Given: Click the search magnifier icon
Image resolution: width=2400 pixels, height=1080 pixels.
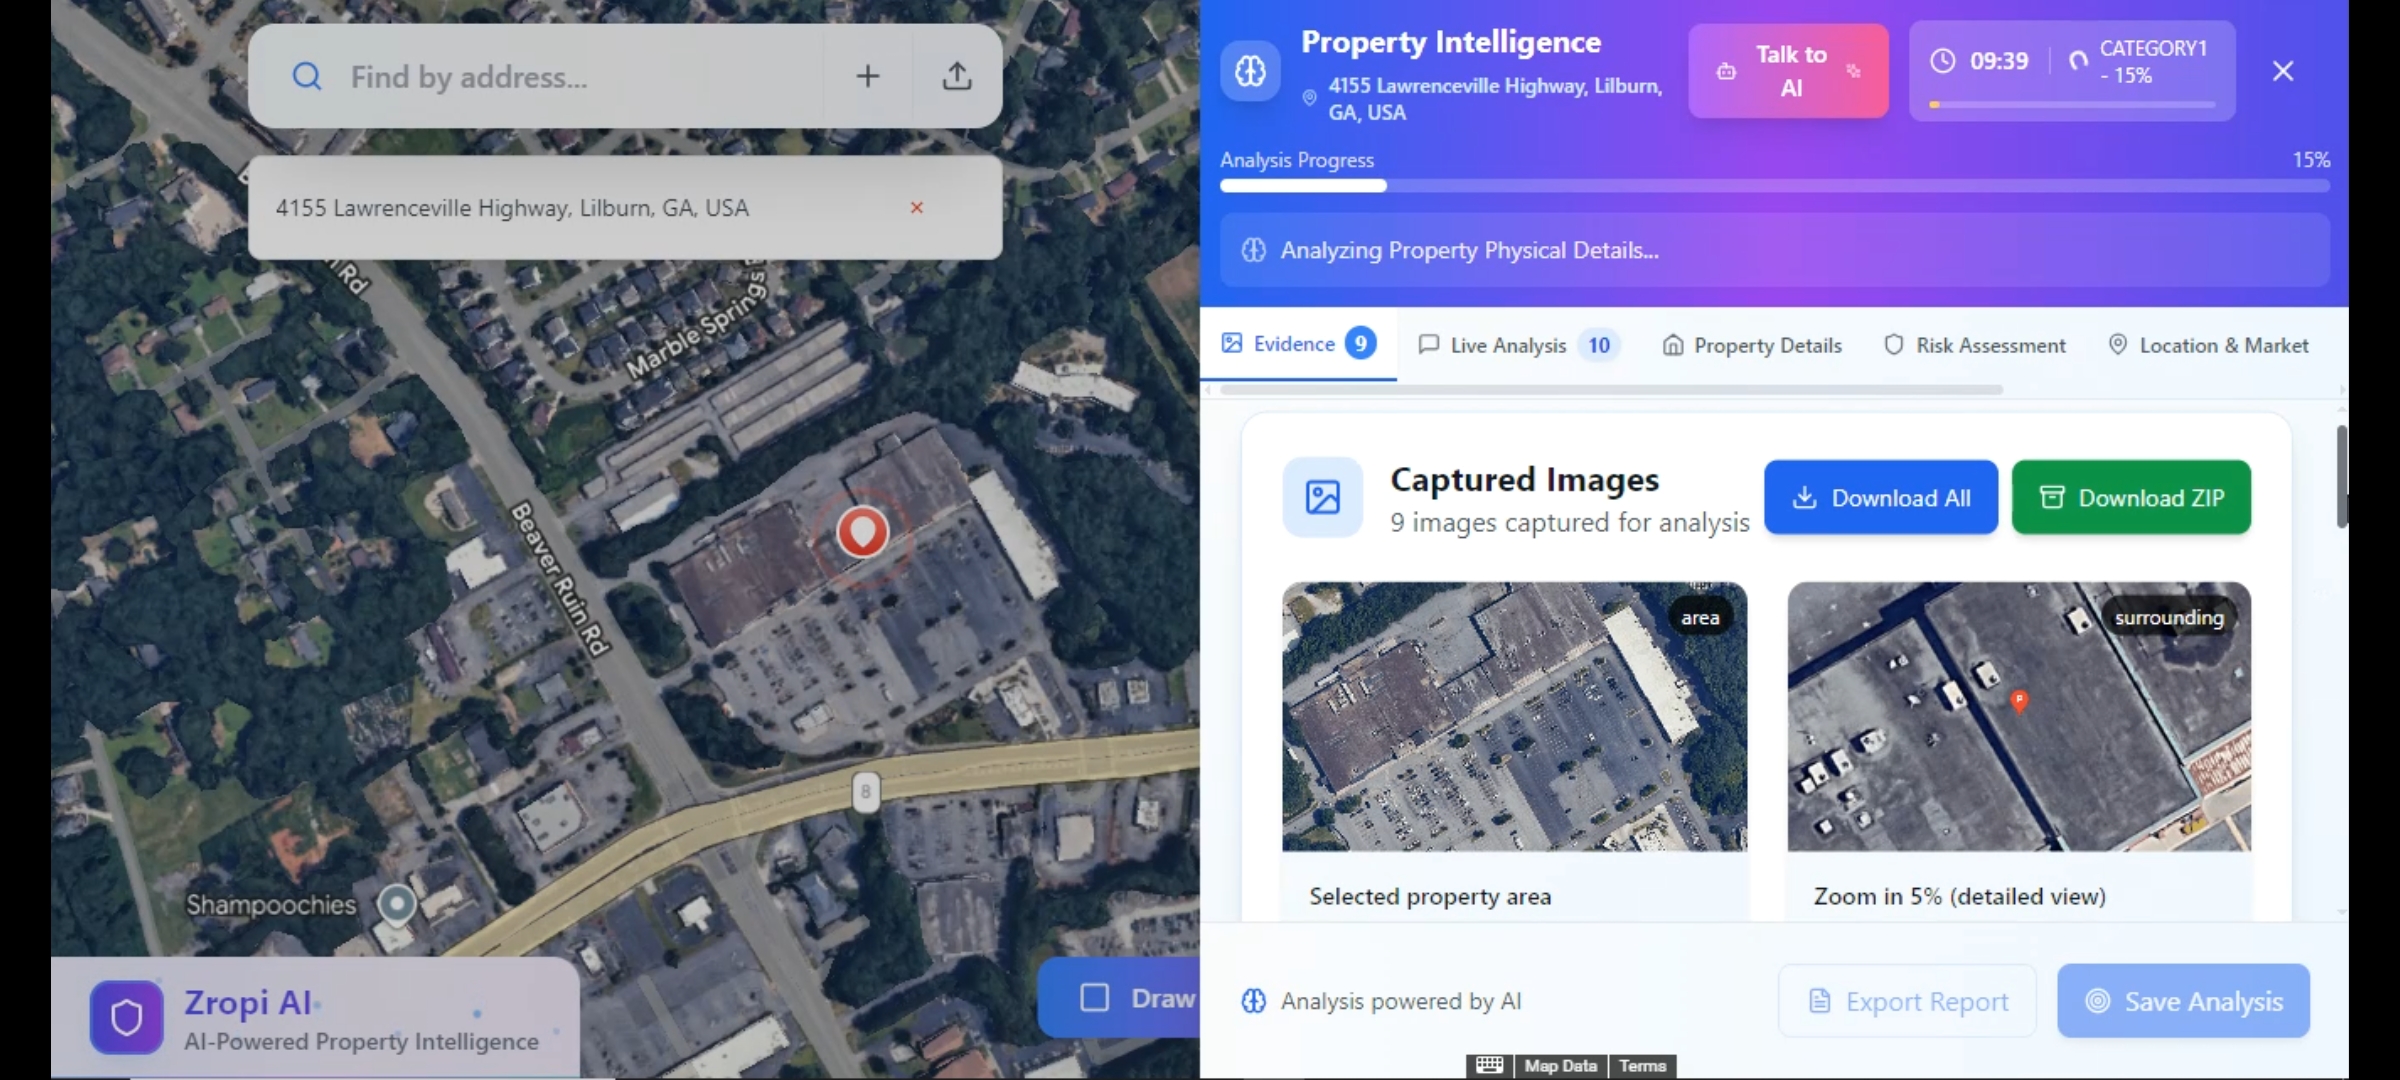Looking at the screenshot, I should pyautogui.click(x=307, y=77).
